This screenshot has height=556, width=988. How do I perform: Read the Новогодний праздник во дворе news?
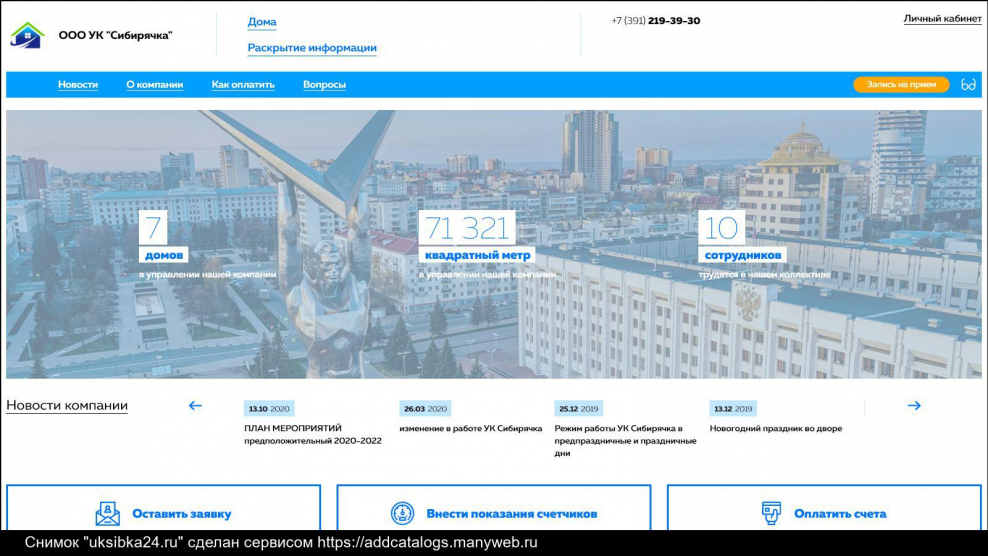coord(775,428)
